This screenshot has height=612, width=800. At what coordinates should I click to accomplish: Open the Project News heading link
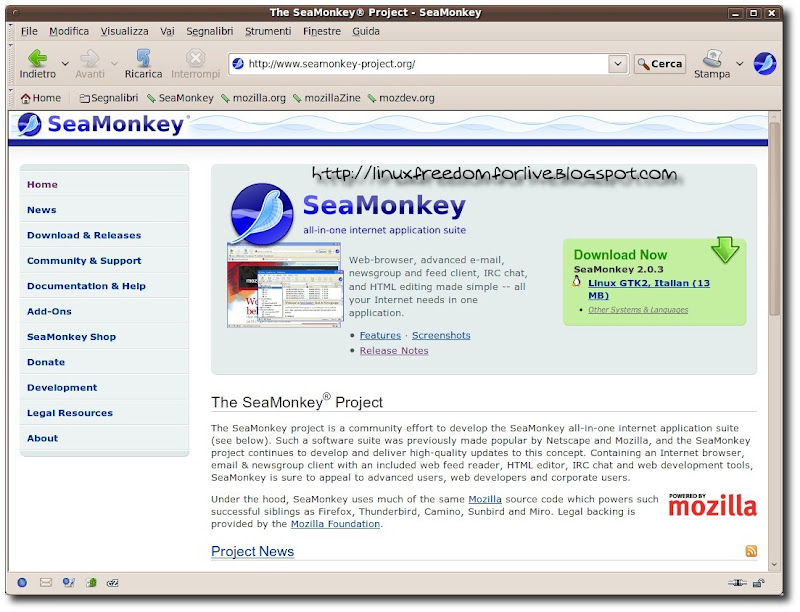coord(253,551)
